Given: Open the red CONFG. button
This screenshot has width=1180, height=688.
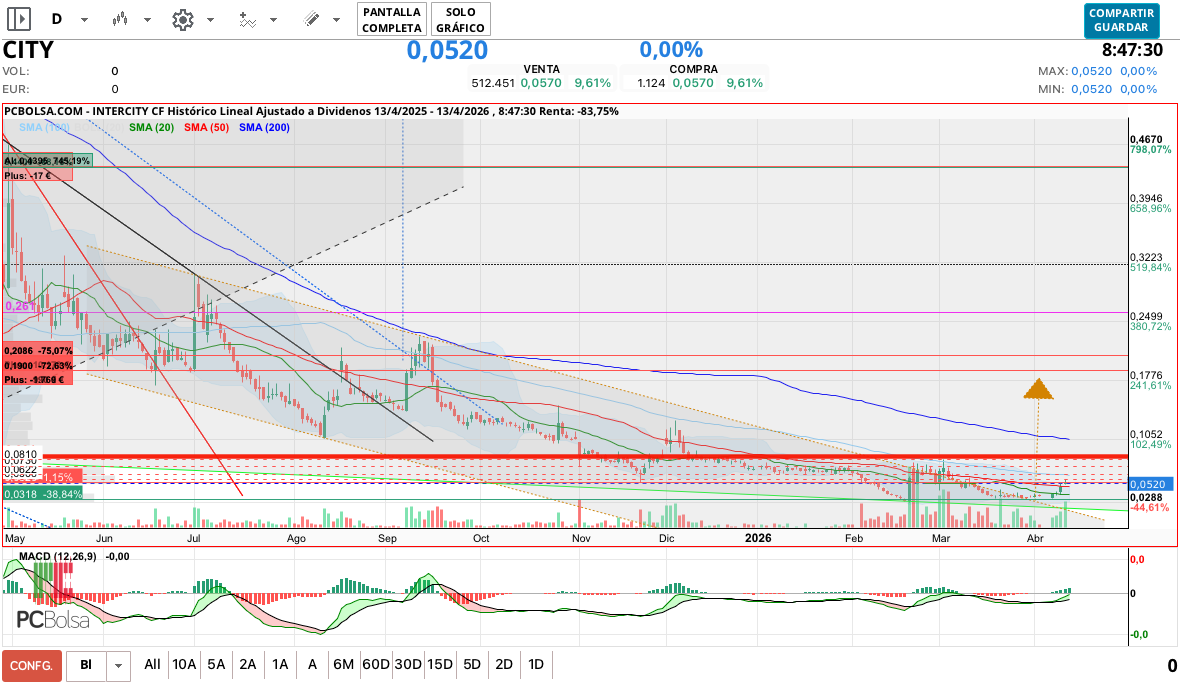Looking at the screenshot, I should click(x=32, y=665).
